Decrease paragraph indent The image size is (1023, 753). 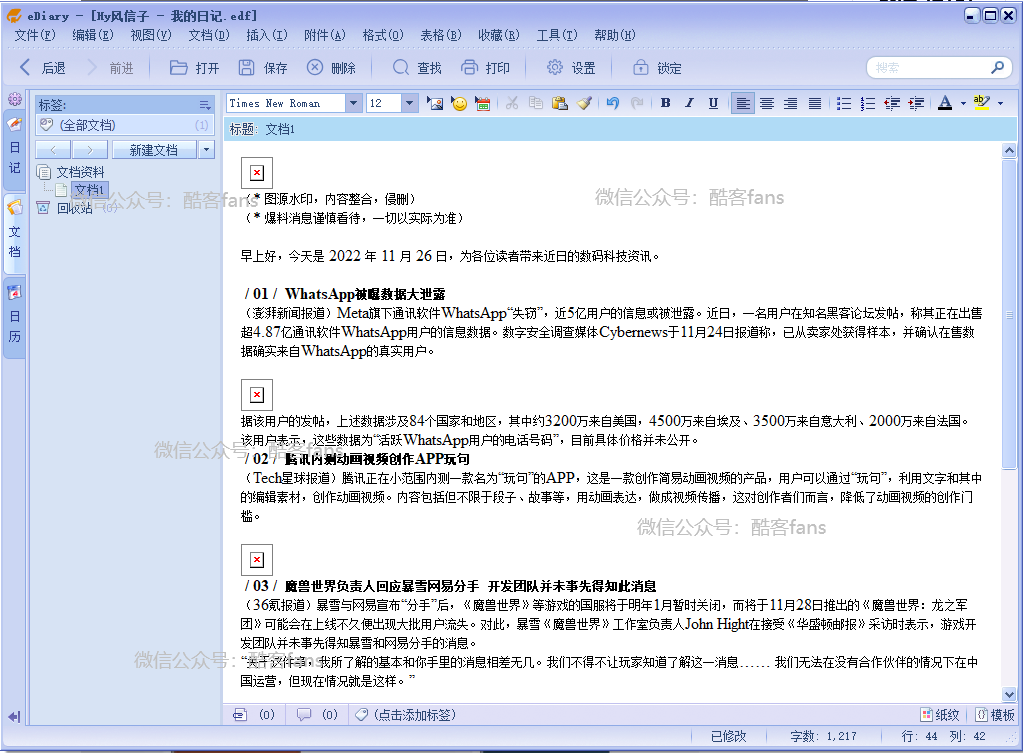click(x=892, y=103)
